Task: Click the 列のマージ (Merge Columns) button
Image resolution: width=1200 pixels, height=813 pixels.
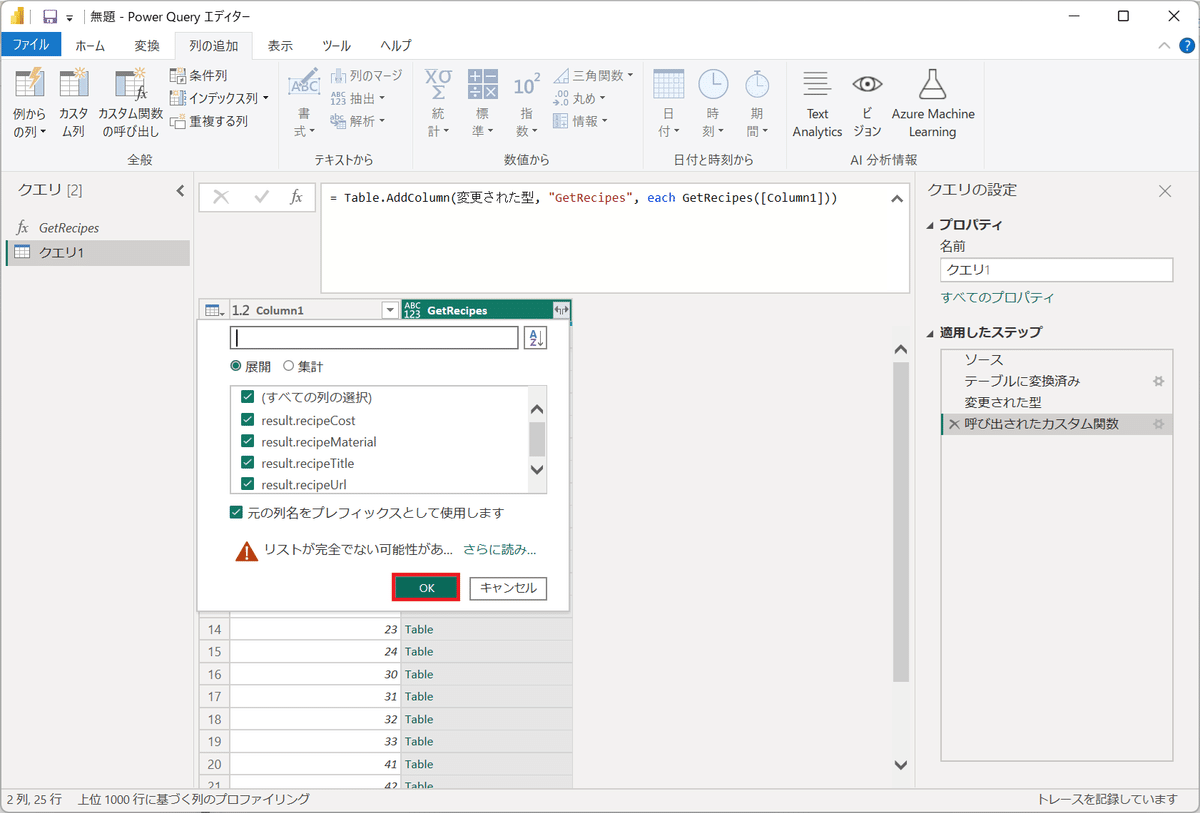Action: [366, 75]
